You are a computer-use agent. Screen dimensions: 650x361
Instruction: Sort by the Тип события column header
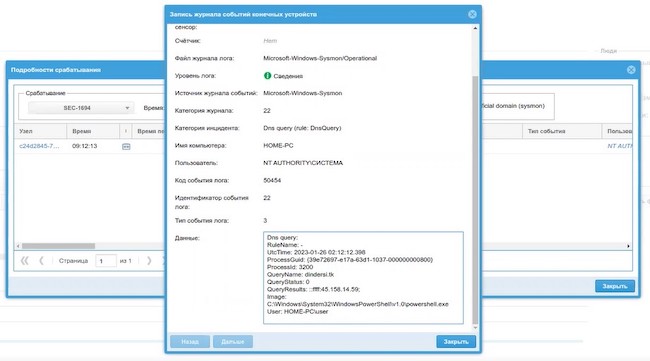point(562,131)
